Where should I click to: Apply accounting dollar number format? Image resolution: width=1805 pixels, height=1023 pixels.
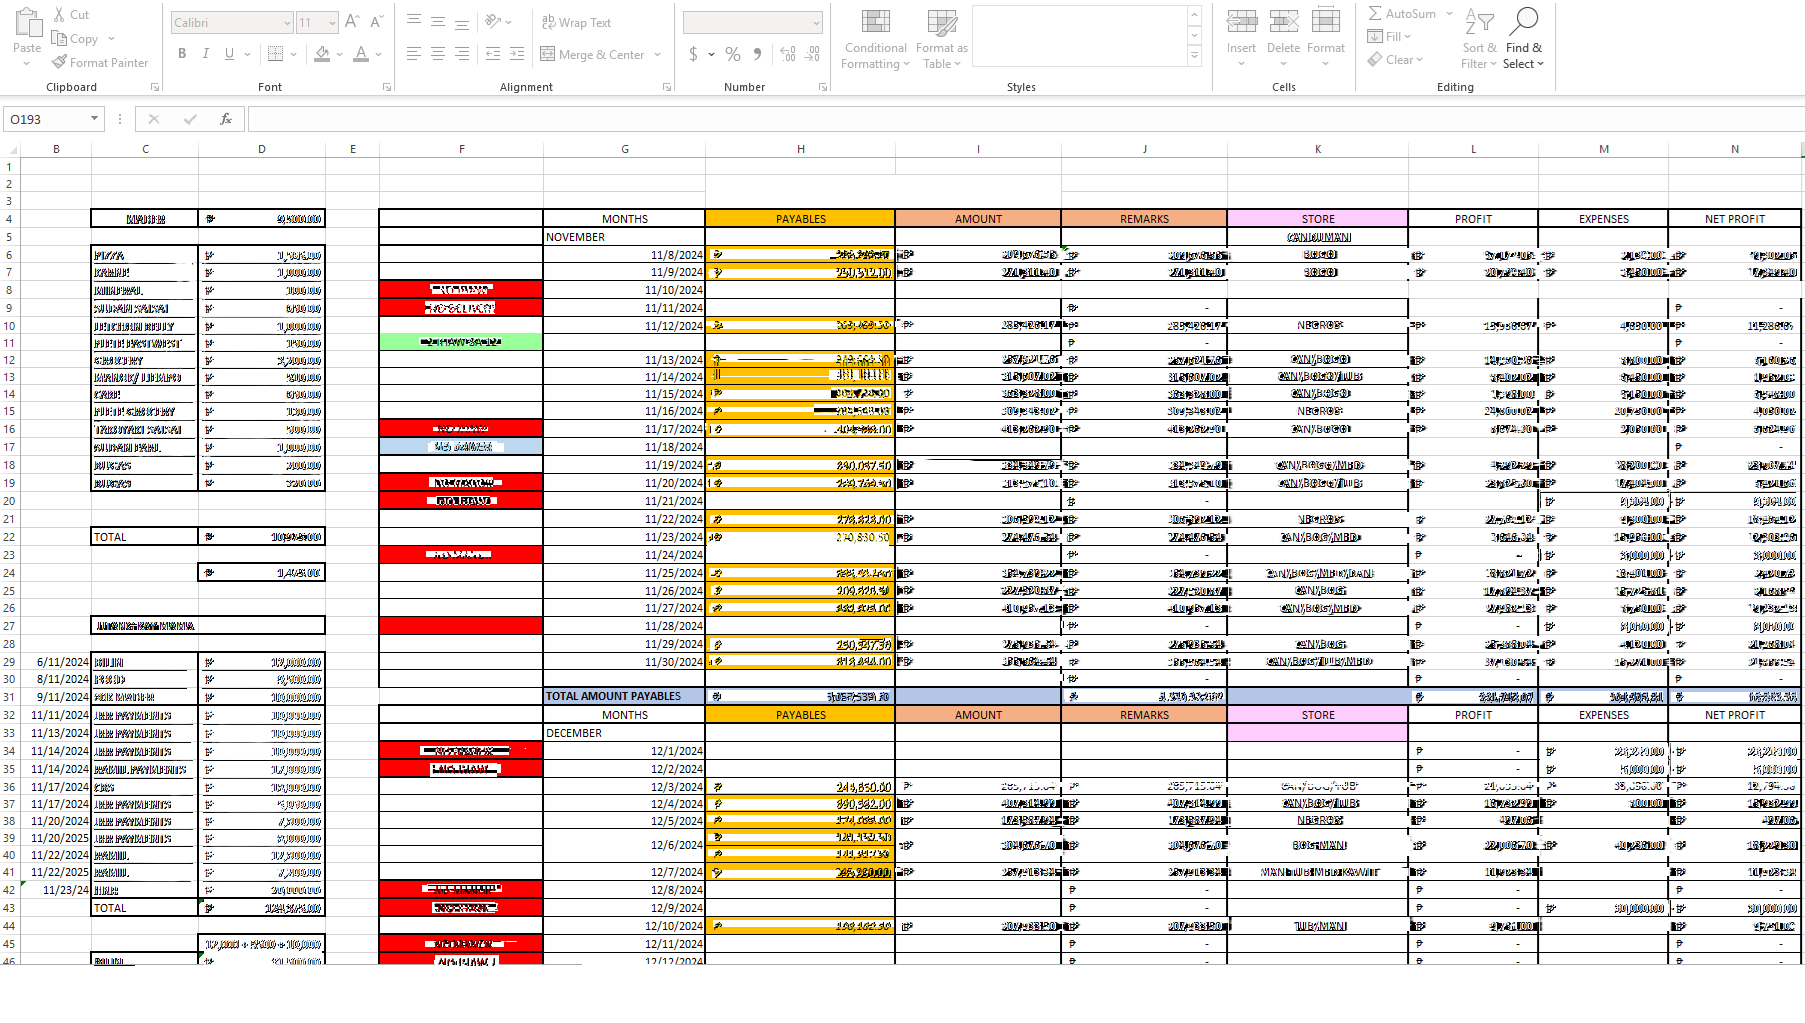[694, 54]
